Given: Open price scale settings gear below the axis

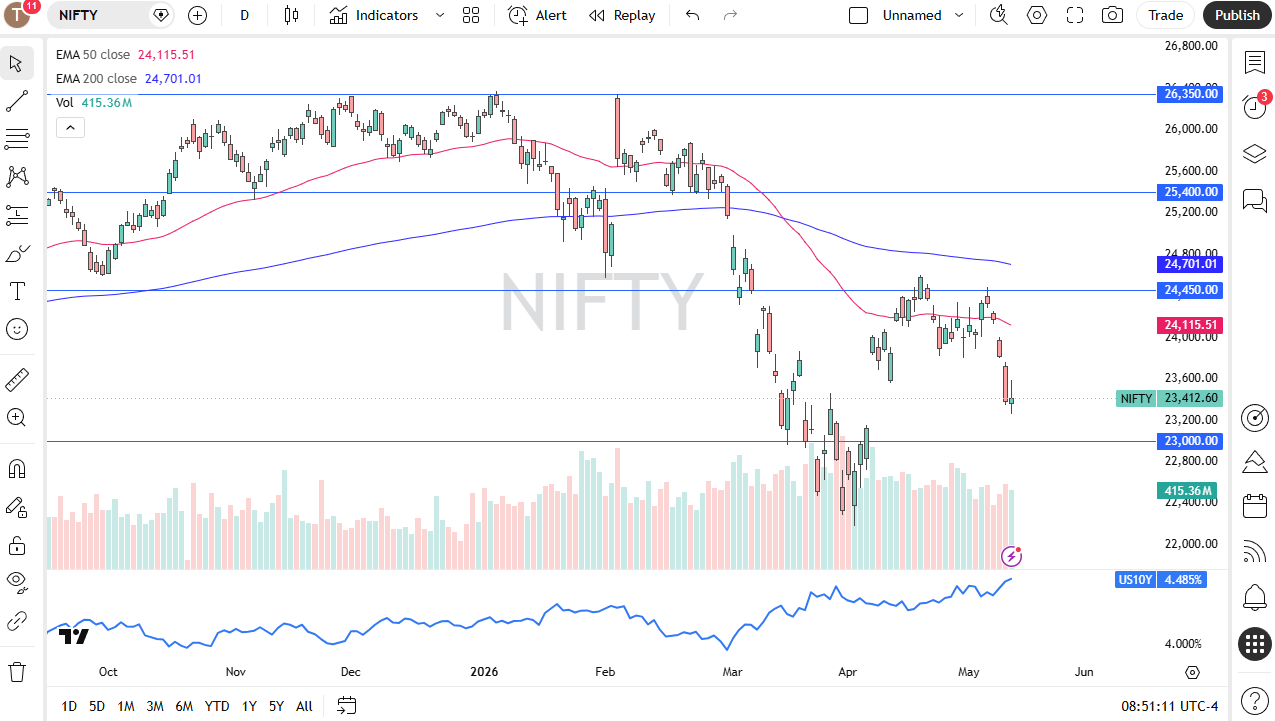Looking at the screenshot, I should [1192, 672].
